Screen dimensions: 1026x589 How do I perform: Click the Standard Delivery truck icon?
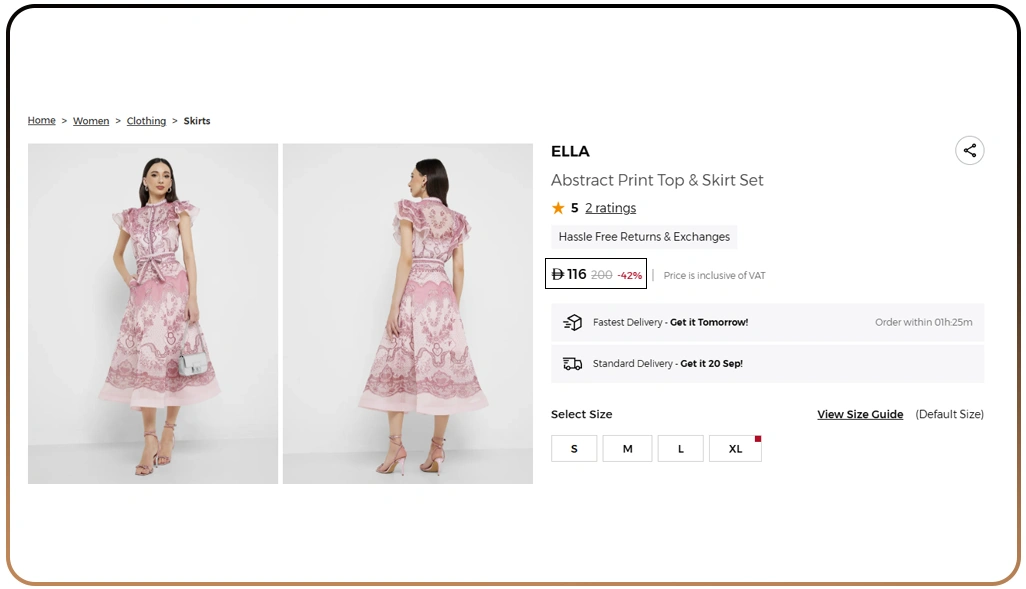coord(572,363)
